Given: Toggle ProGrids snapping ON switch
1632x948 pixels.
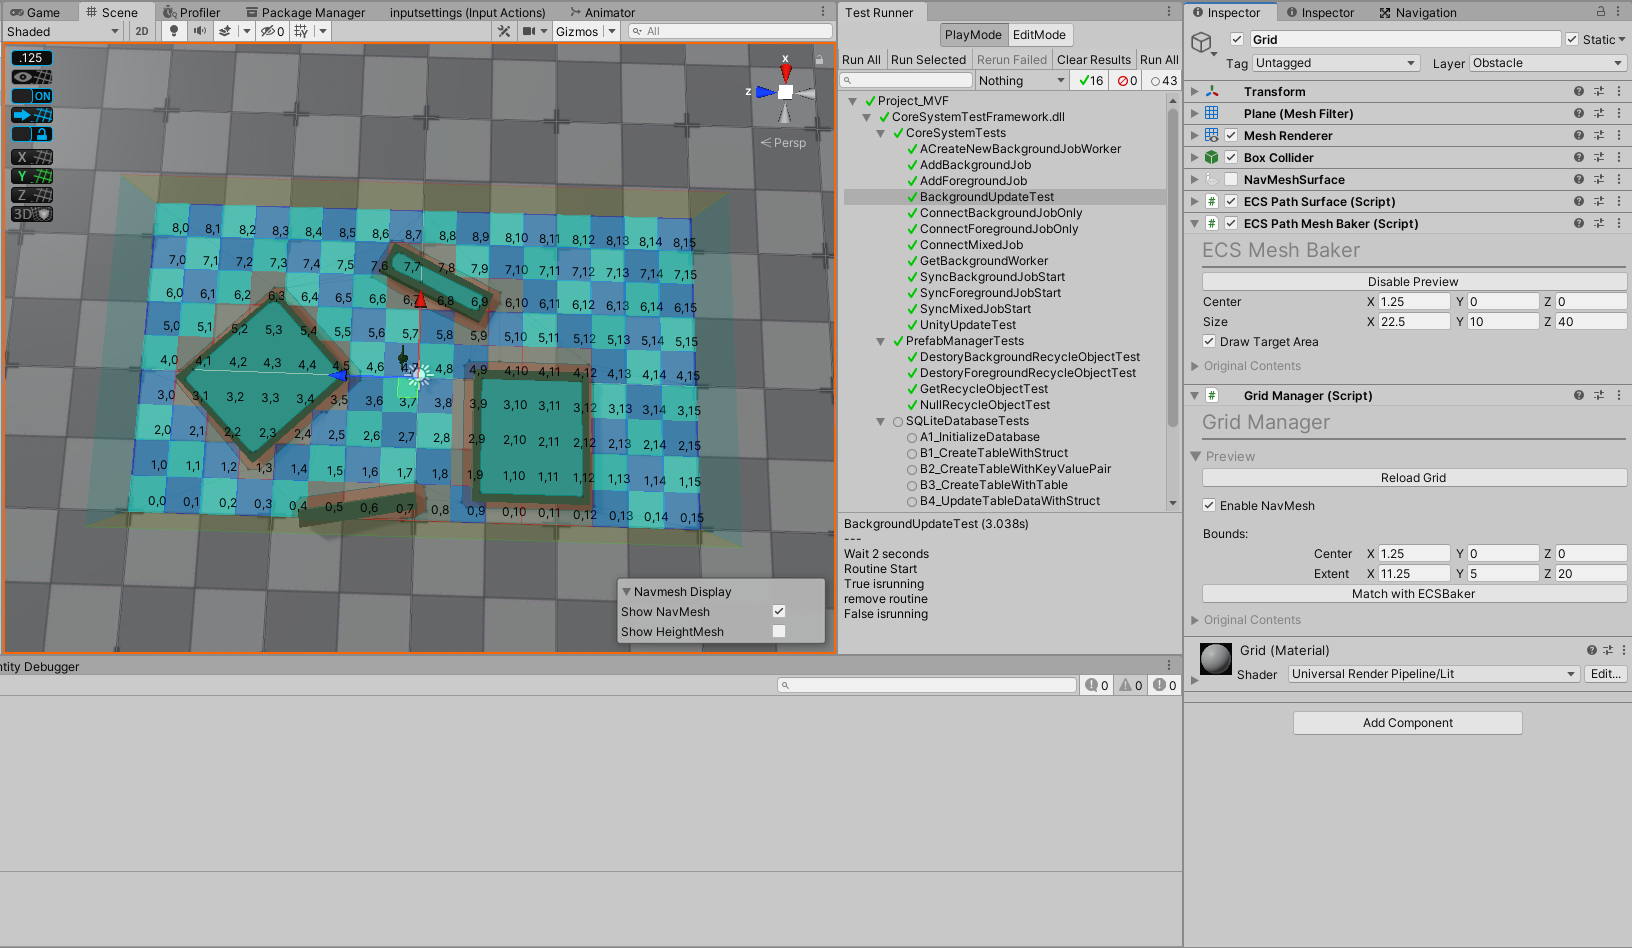Looking at the screenshot, I should click(32, 96).
